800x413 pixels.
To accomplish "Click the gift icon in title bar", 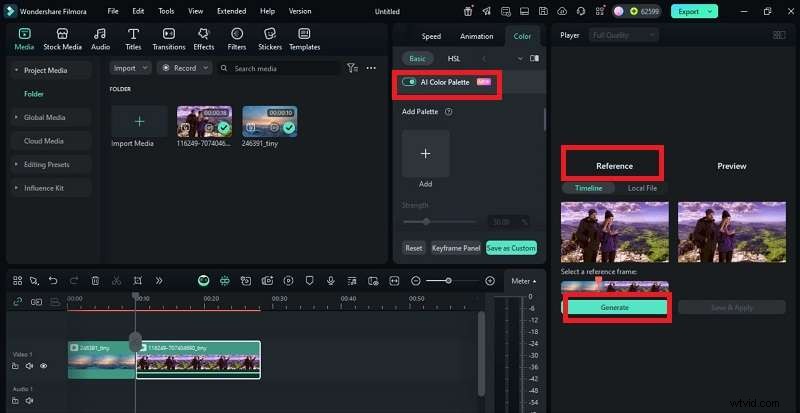I will 468,11.
